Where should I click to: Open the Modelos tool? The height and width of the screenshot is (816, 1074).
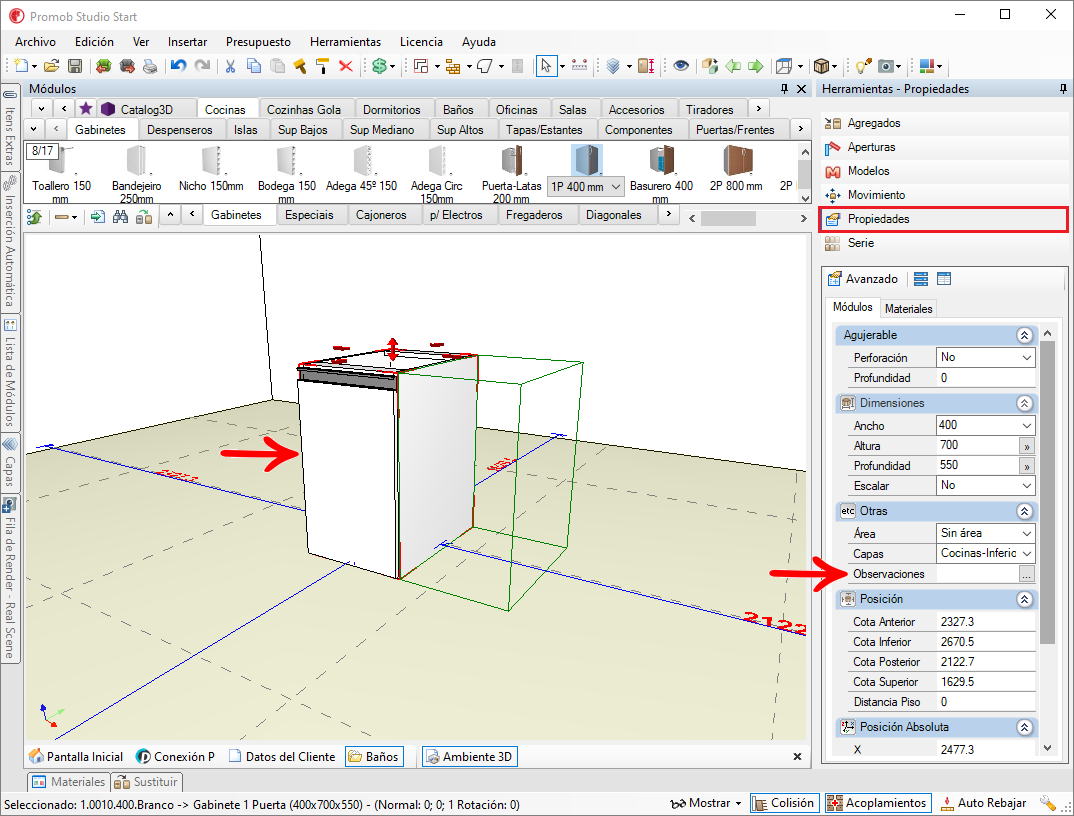[869, 171]
